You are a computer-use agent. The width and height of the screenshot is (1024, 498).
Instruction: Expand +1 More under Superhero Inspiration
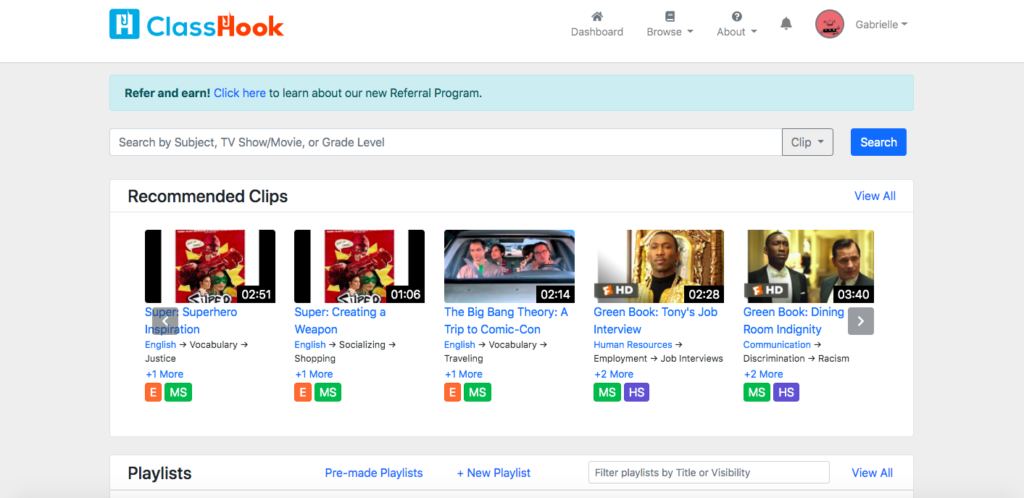pos(165,374)
